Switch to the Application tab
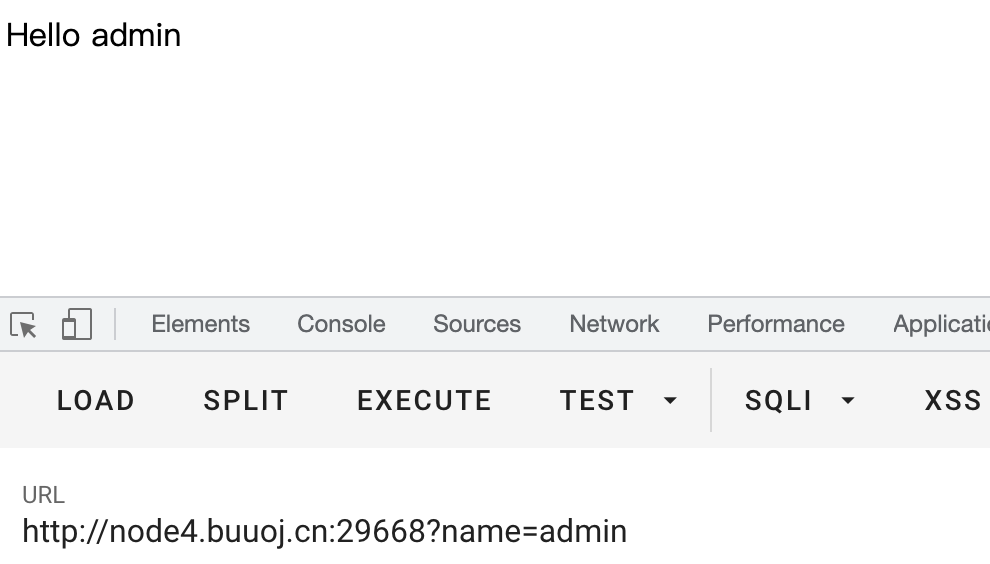The width and height of the screenshot is (990, 564). tap(941, 324)
